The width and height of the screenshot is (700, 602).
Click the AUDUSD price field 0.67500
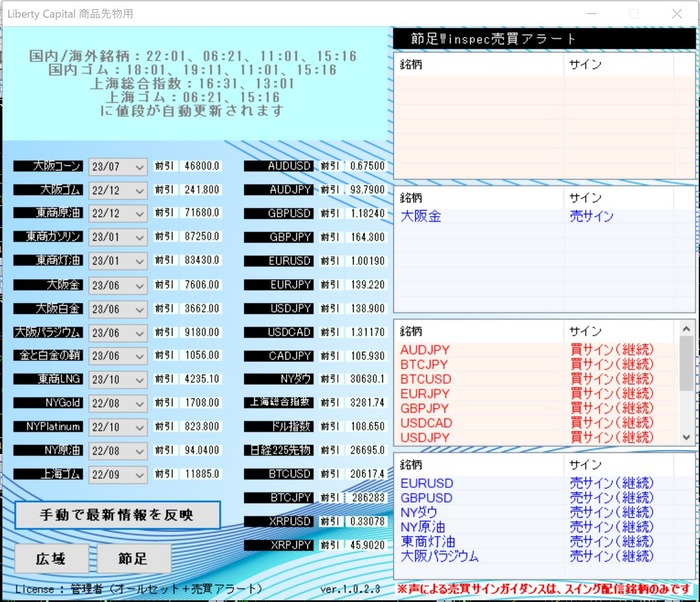click(367, 166)
